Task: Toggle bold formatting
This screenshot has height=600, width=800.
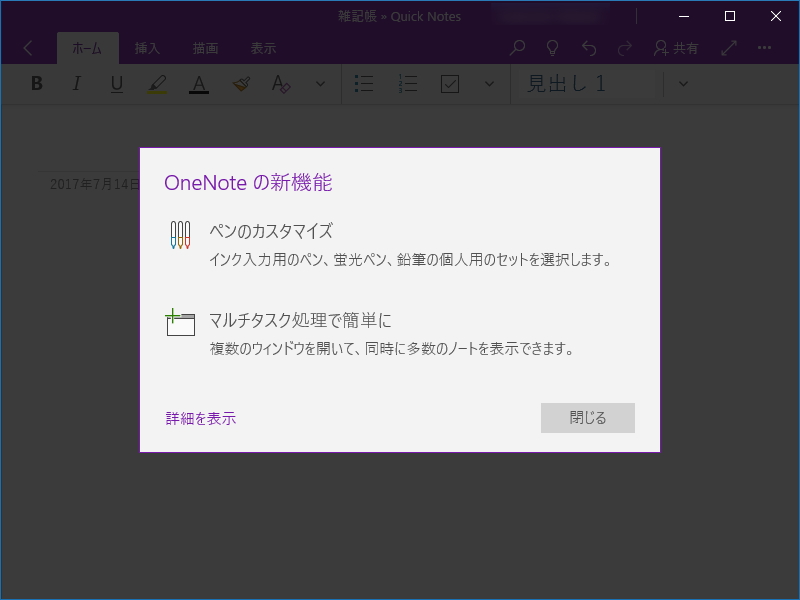Action: pyautogui.click(x=36, y=84)
